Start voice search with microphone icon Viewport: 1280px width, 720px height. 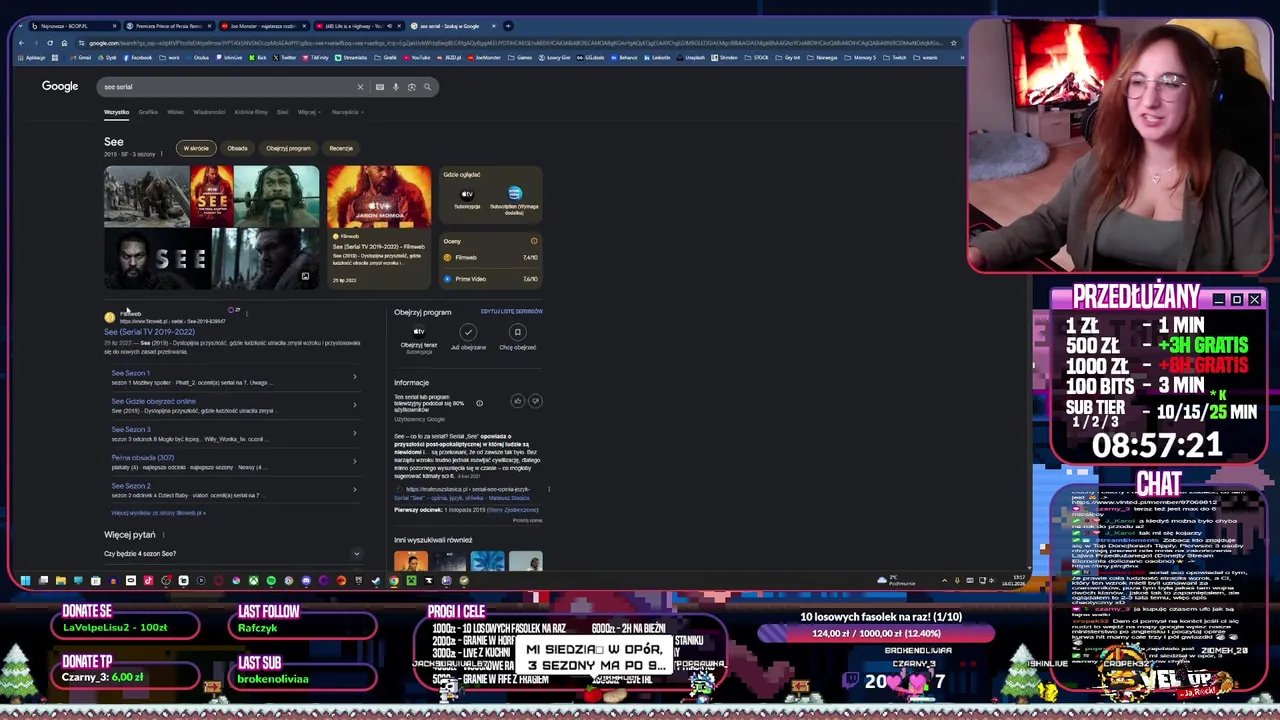(x=396, y=87)
